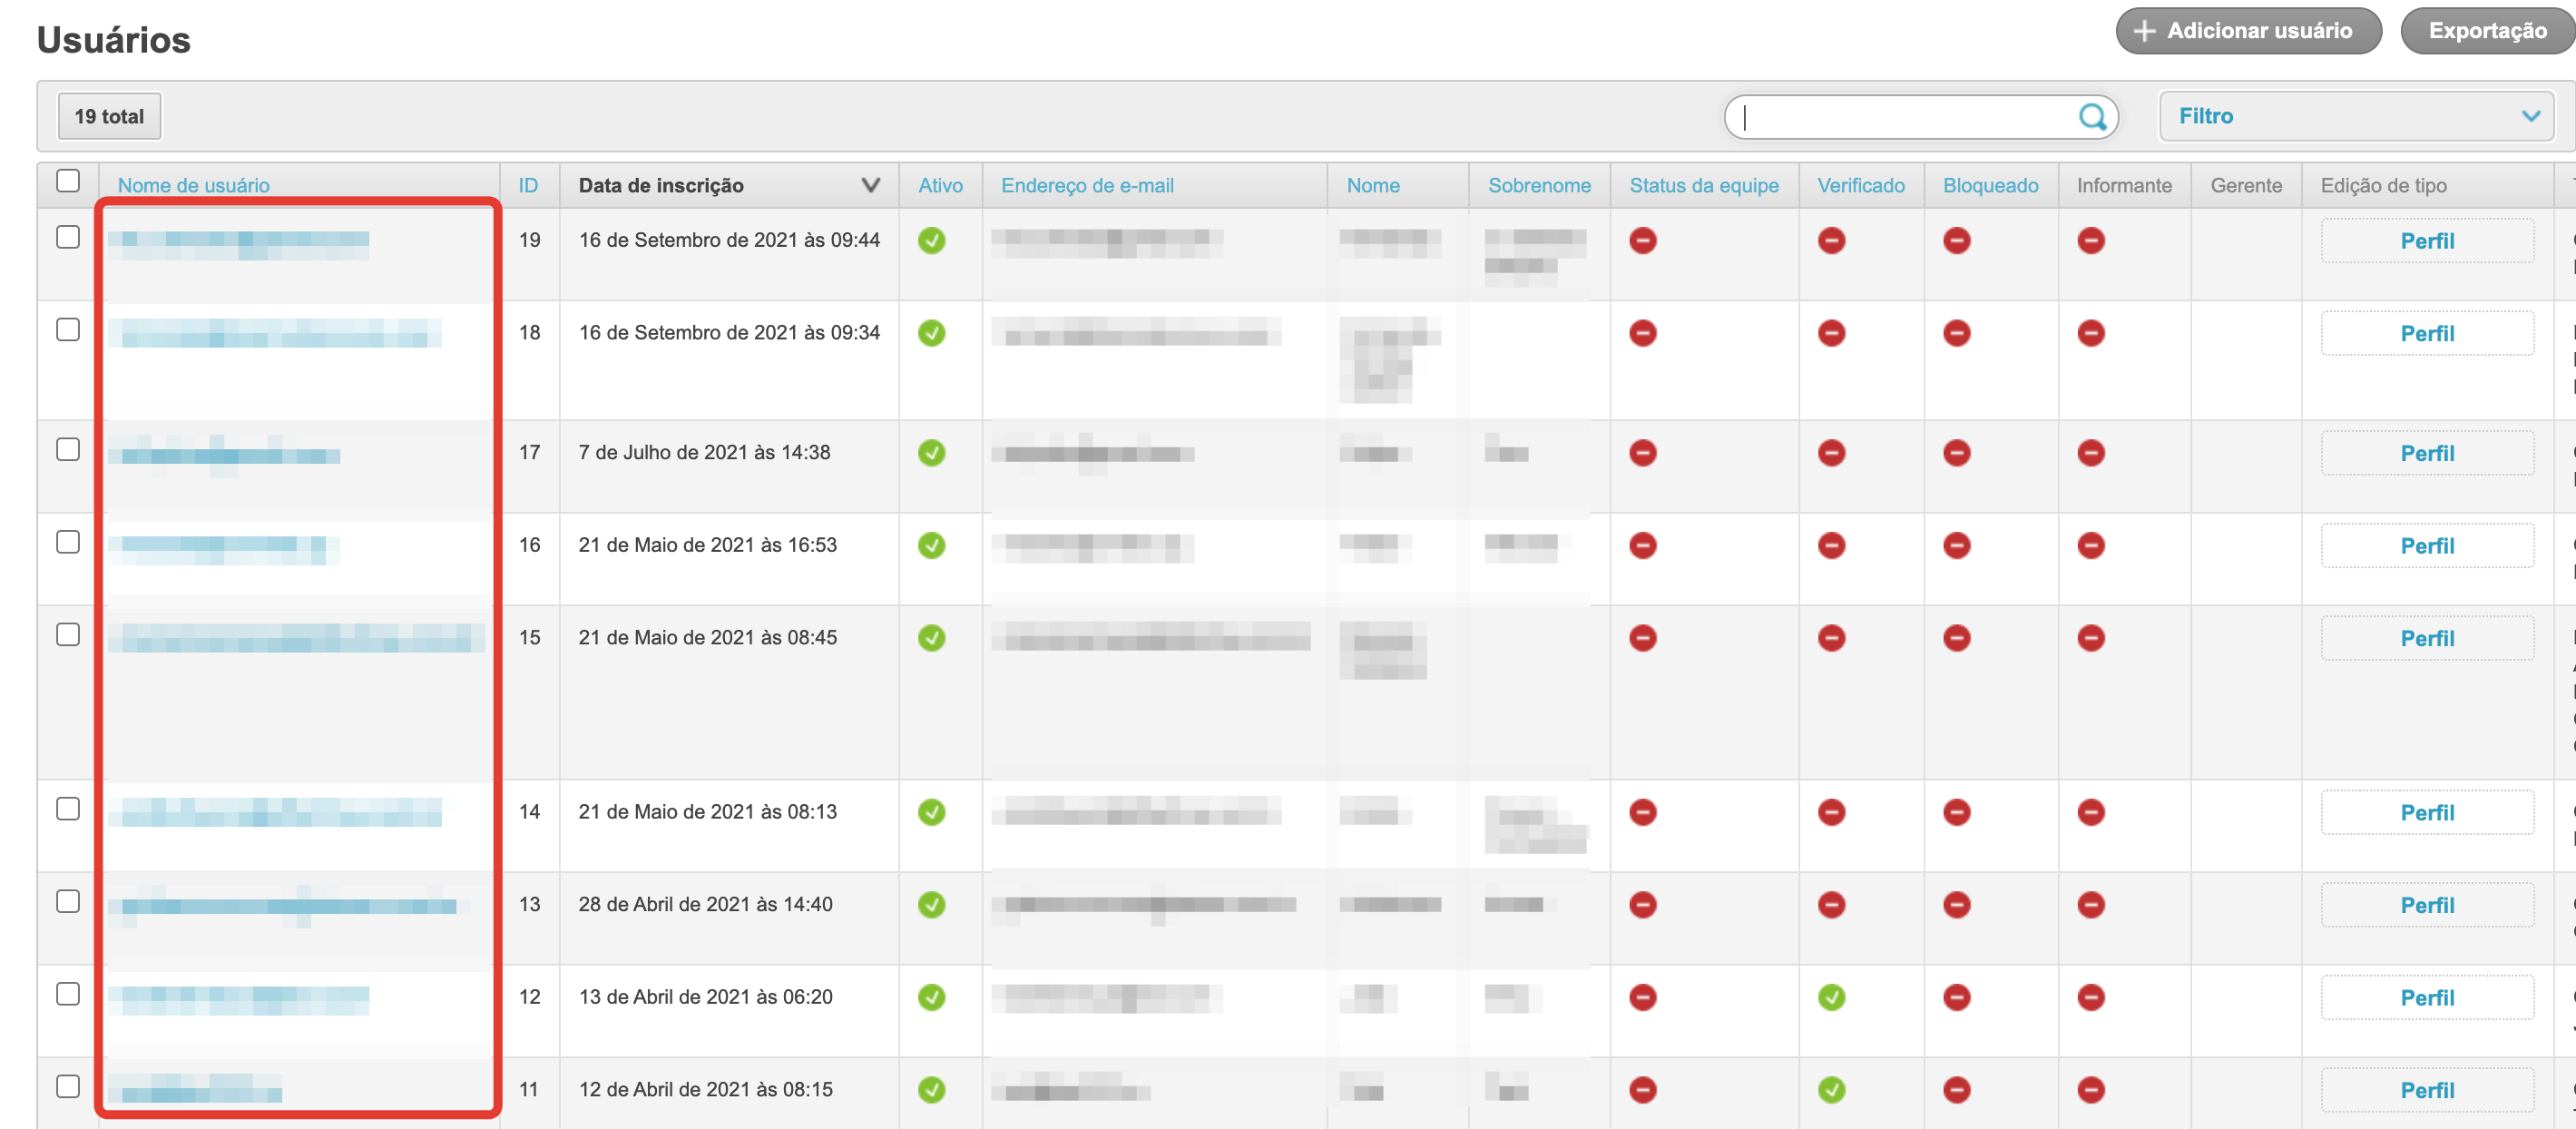The image size is (2576, 1129).
Task: Click red Status da equipe icon for ID 15
Action: click(x=1642, y=638)
